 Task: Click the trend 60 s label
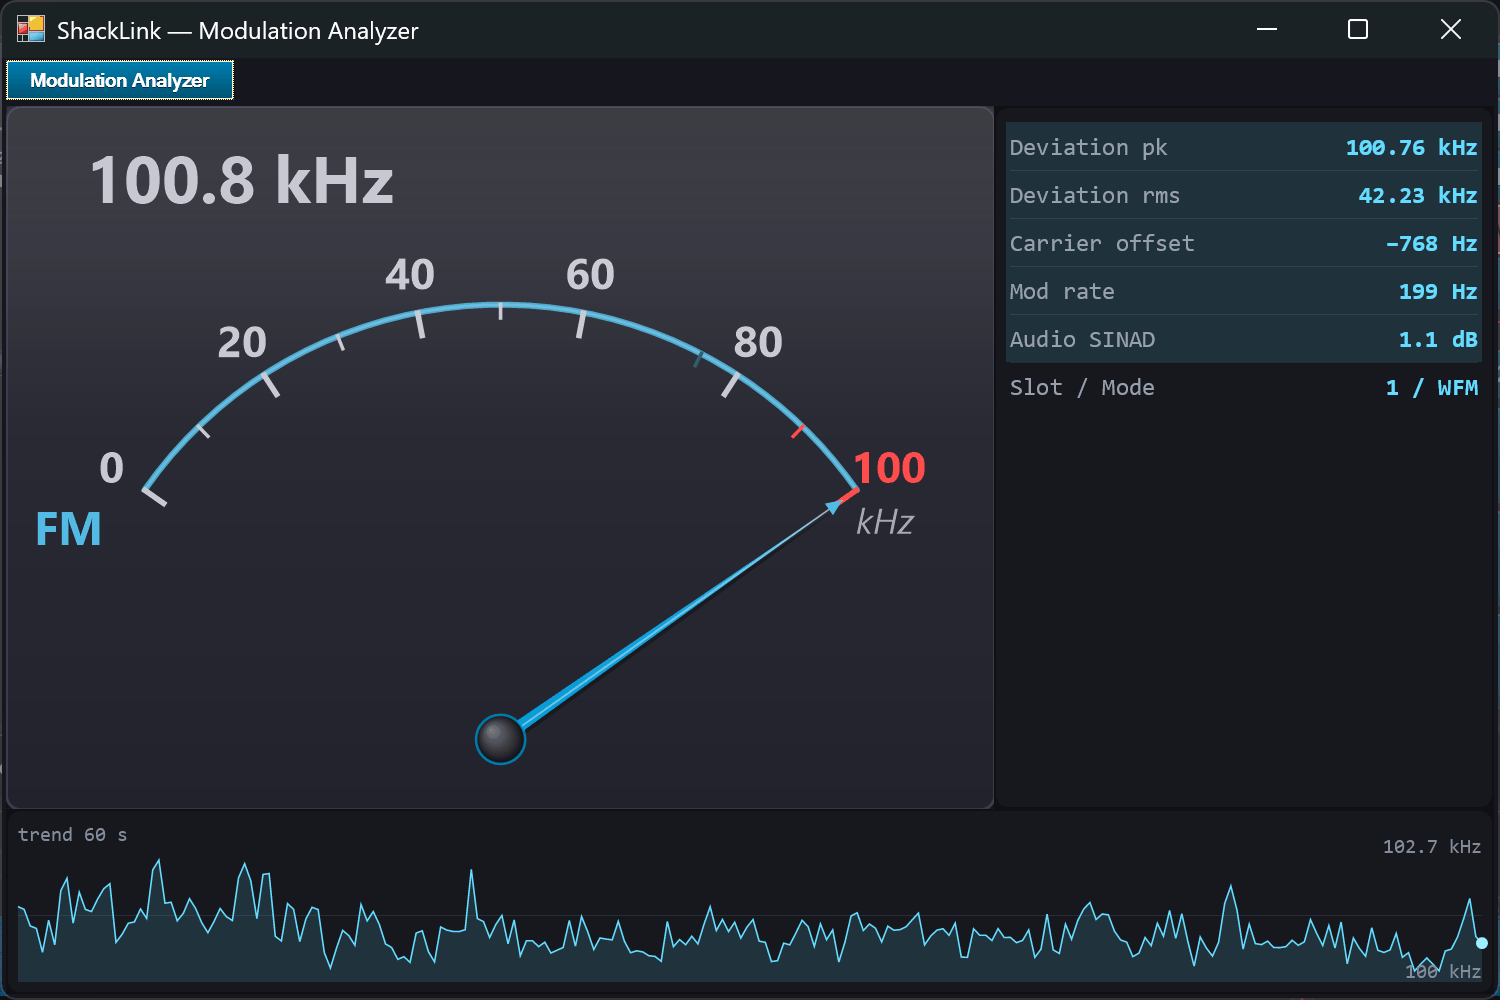(72, 835)
